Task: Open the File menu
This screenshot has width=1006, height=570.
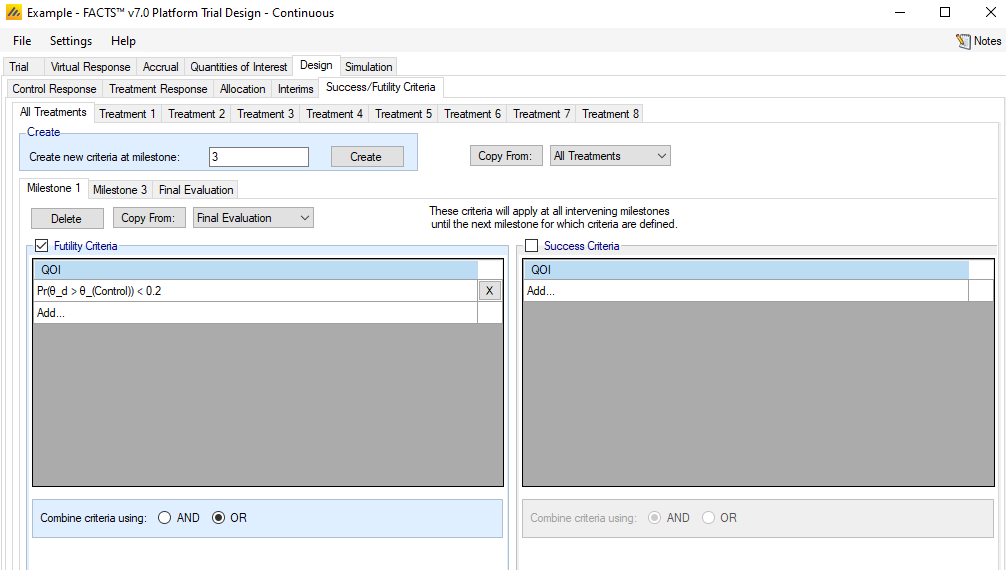Action: (x=22, y=41)
